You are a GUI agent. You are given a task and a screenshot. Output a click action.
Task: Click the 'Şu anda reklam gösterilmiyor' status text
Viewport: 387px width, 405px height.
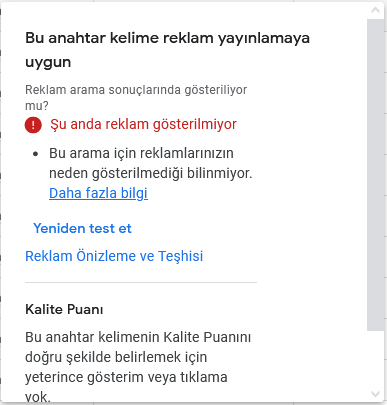pyautogui.click(x=143, y=124)
